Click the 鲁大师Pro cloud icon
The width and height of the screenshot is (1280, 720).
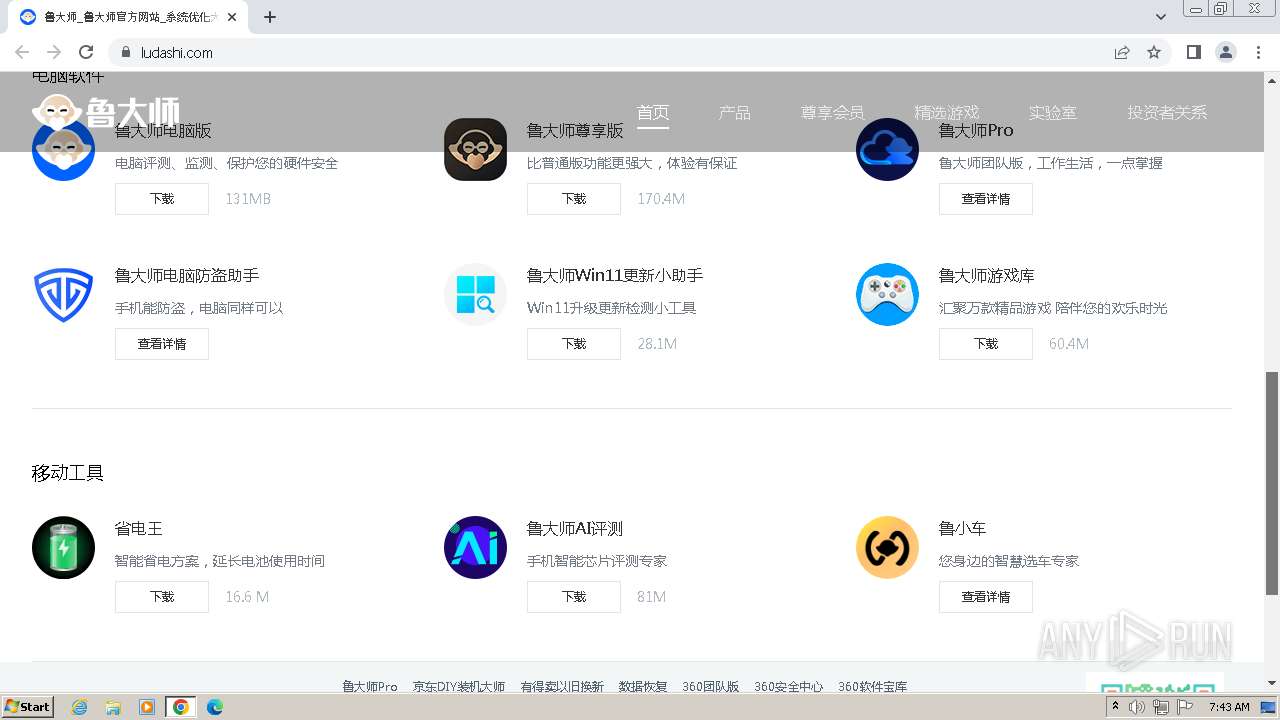887,149
